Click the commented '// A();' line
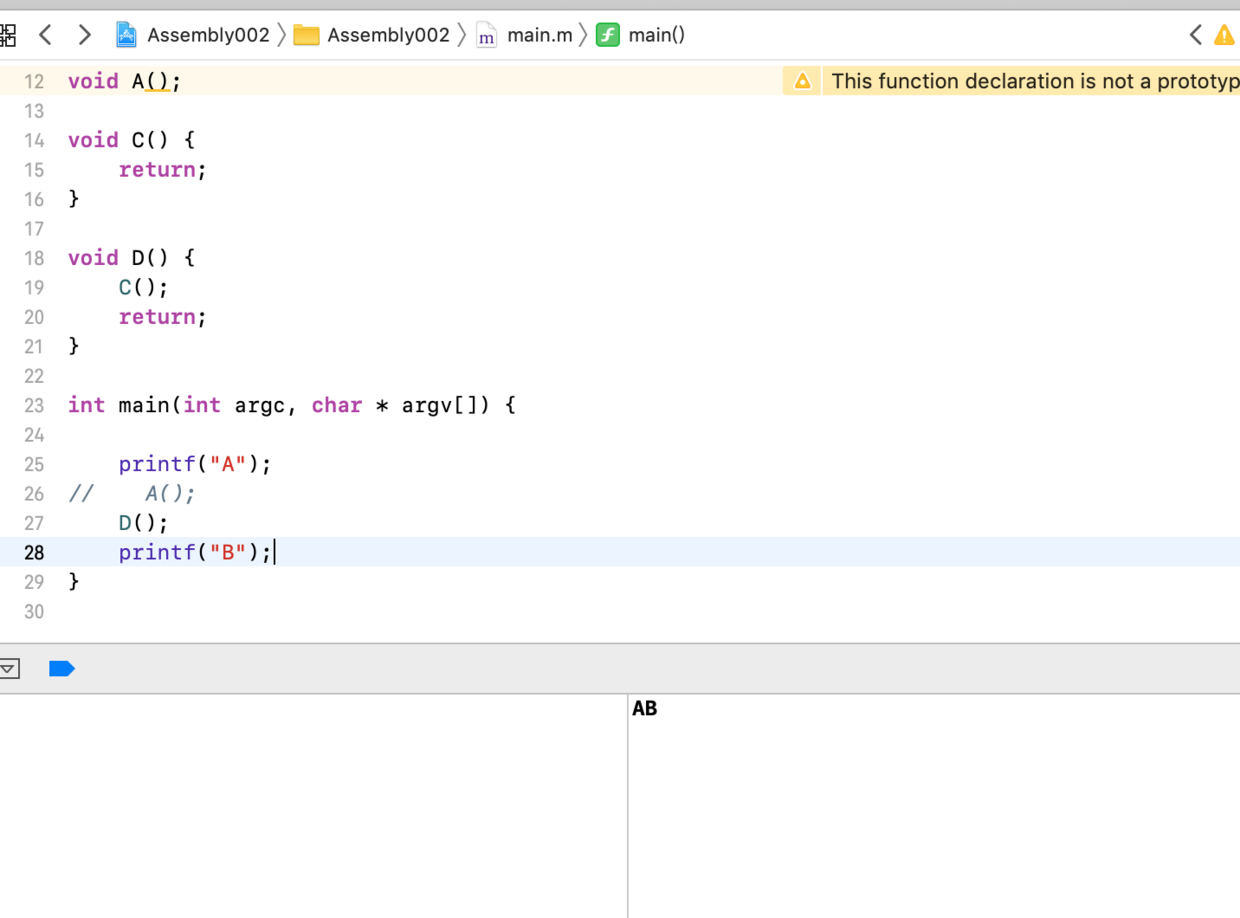1240x918 pixels. (132, 493)
